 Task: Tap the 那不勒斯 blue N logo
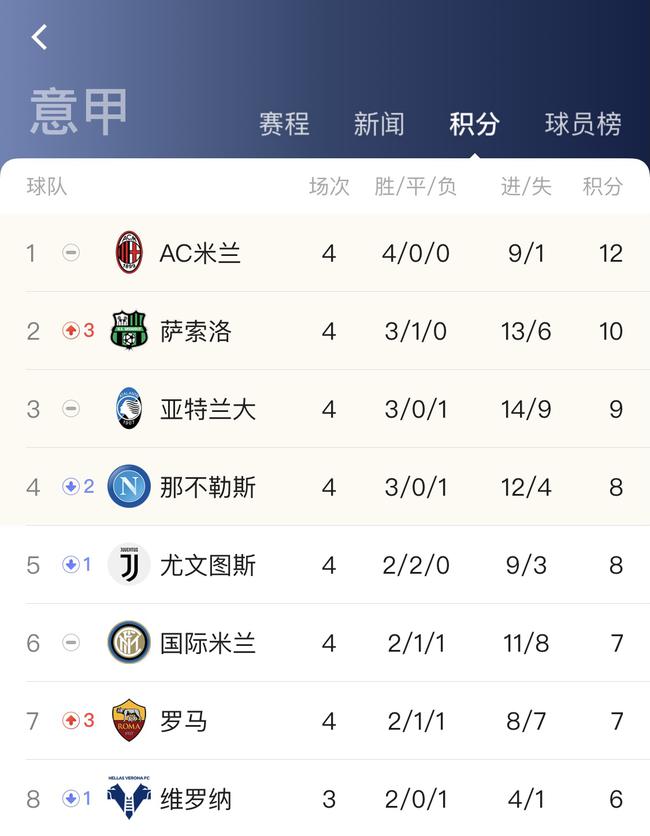tap(129, 486)
